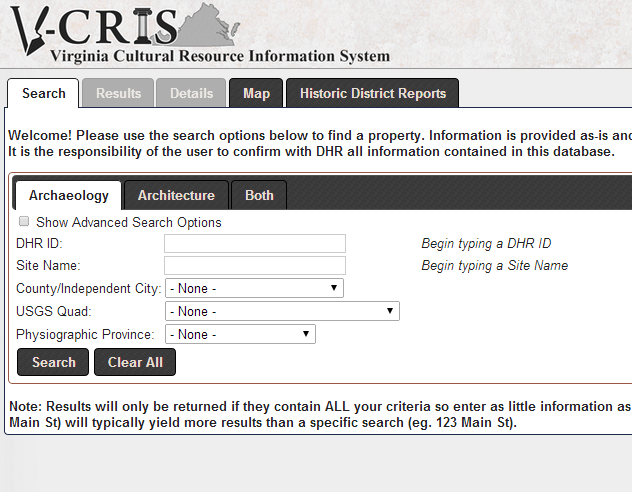Click the 'DHR ID:' label

39,243
